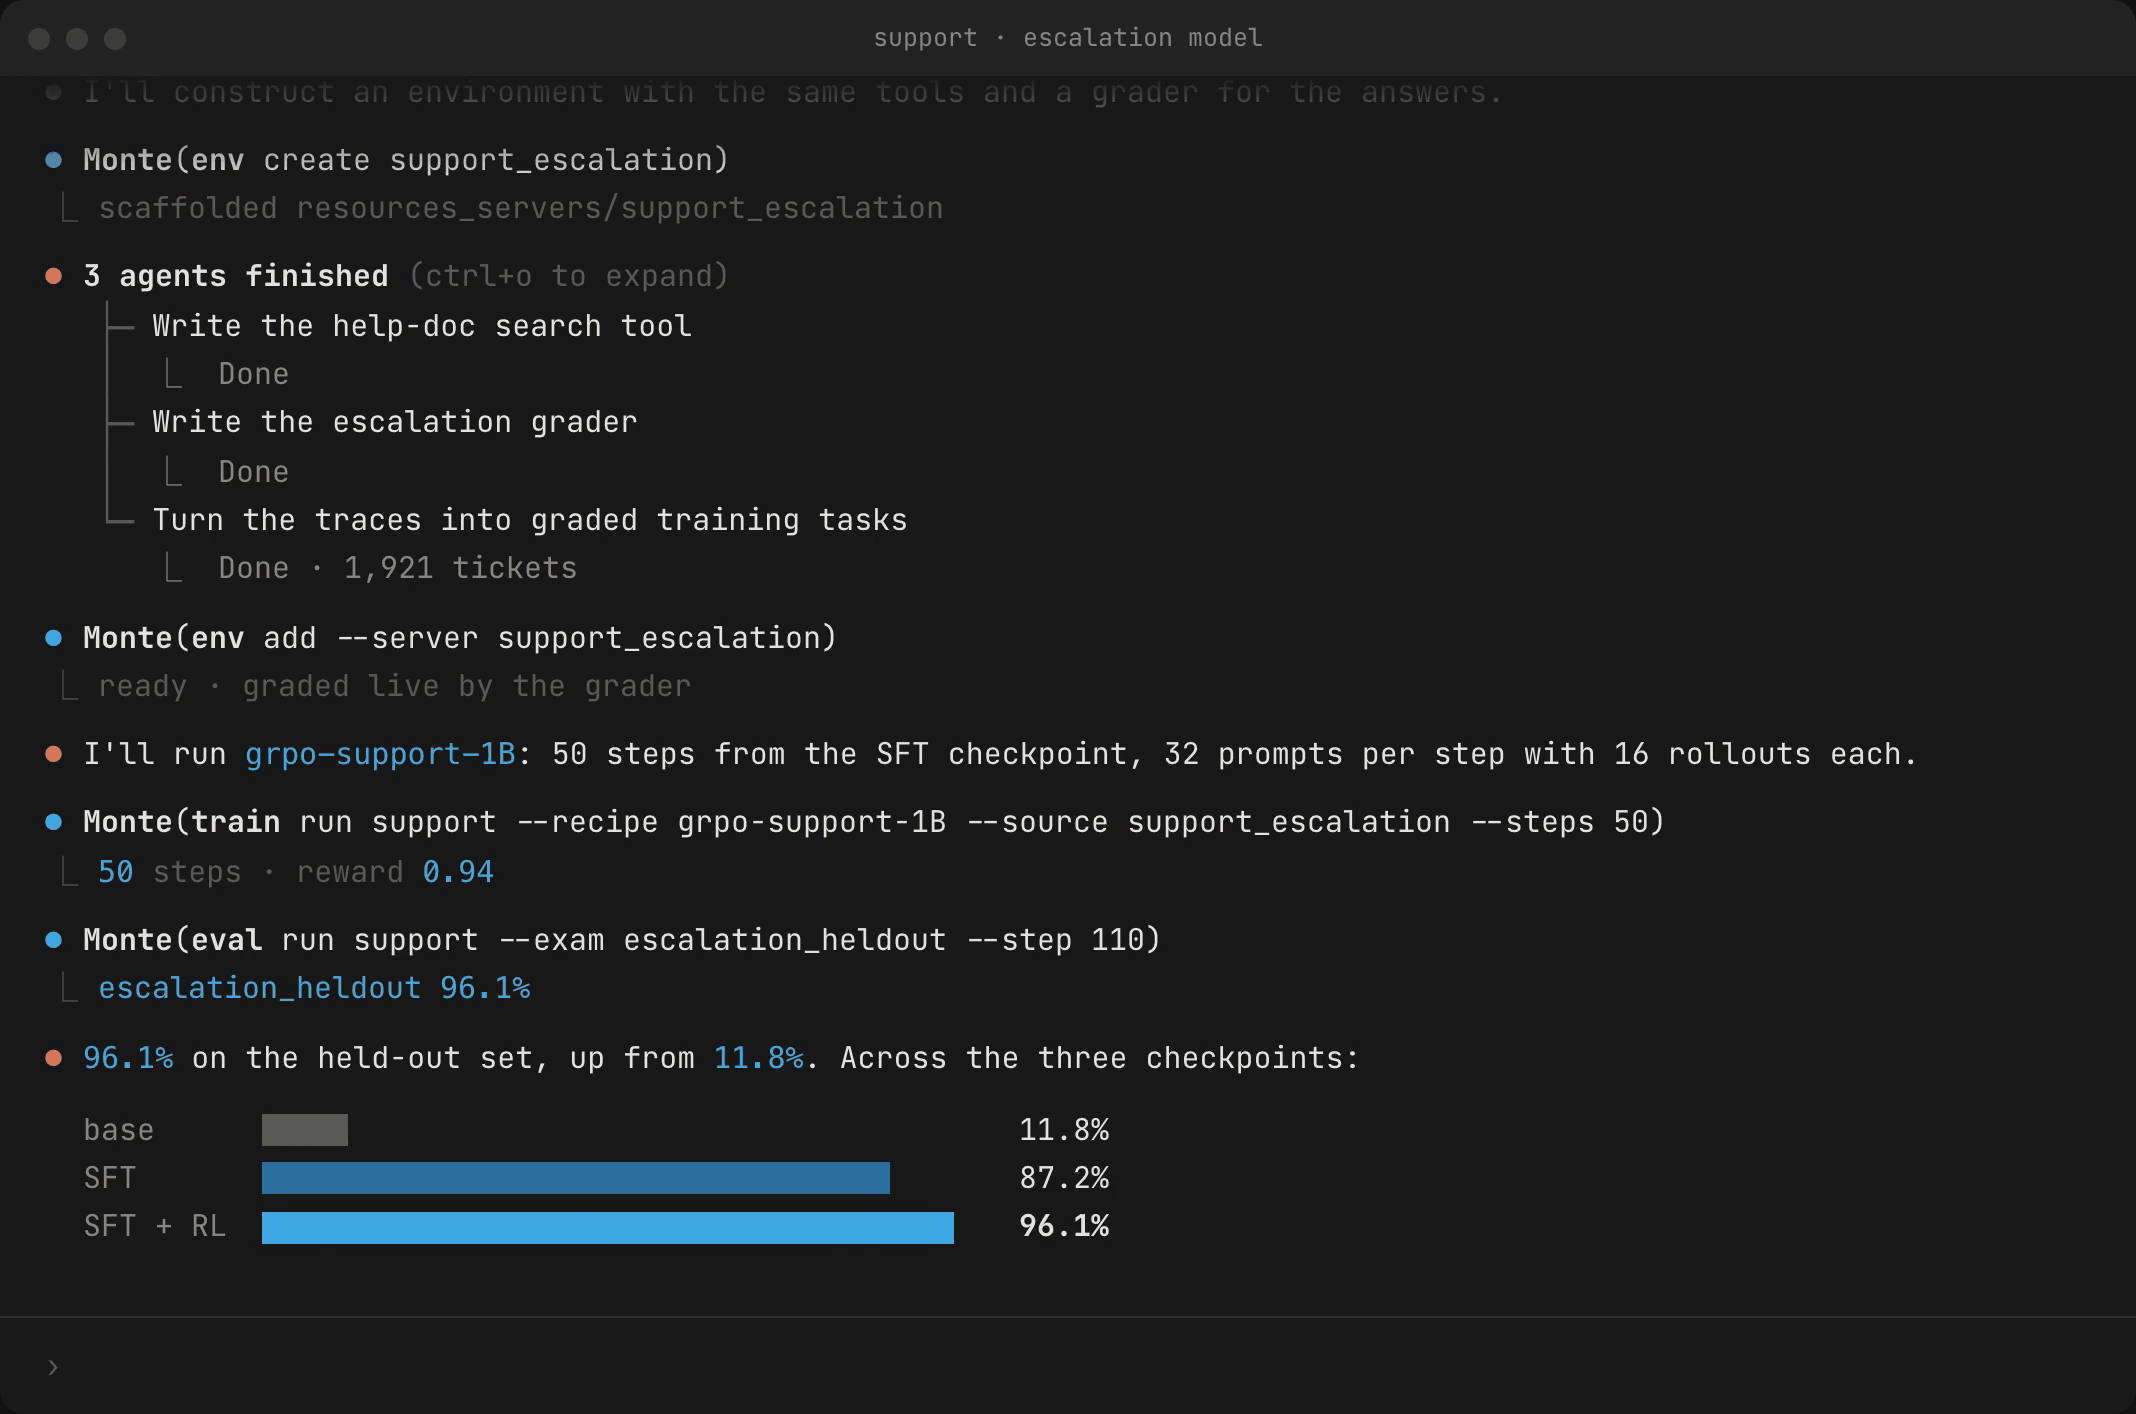
Task: Click the prompt input field at the bottom
Action: 1068,1366
